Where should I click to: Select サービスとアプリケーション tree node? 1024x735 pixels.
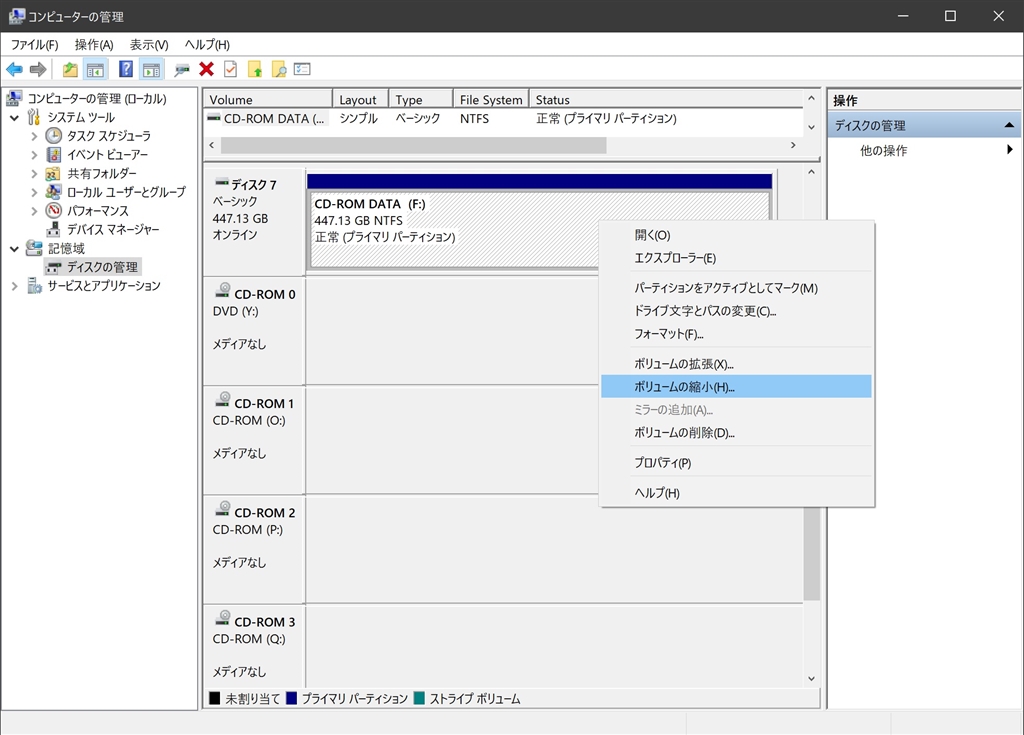coord(104,286)
